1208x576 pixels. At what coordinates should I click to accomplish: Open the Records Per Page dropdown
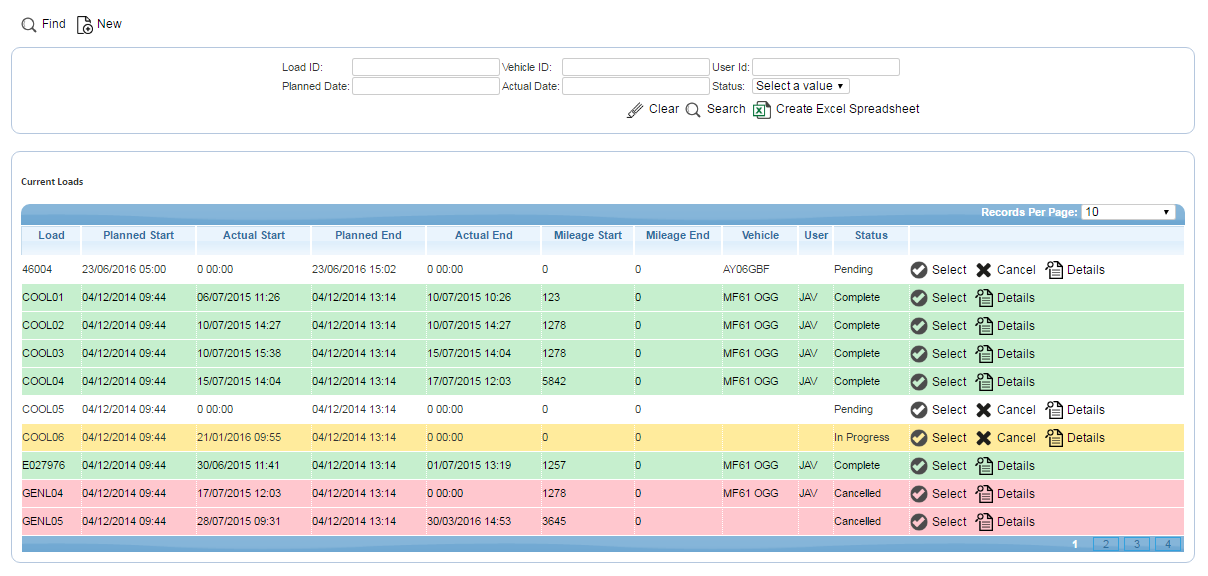click(1128, 212)
